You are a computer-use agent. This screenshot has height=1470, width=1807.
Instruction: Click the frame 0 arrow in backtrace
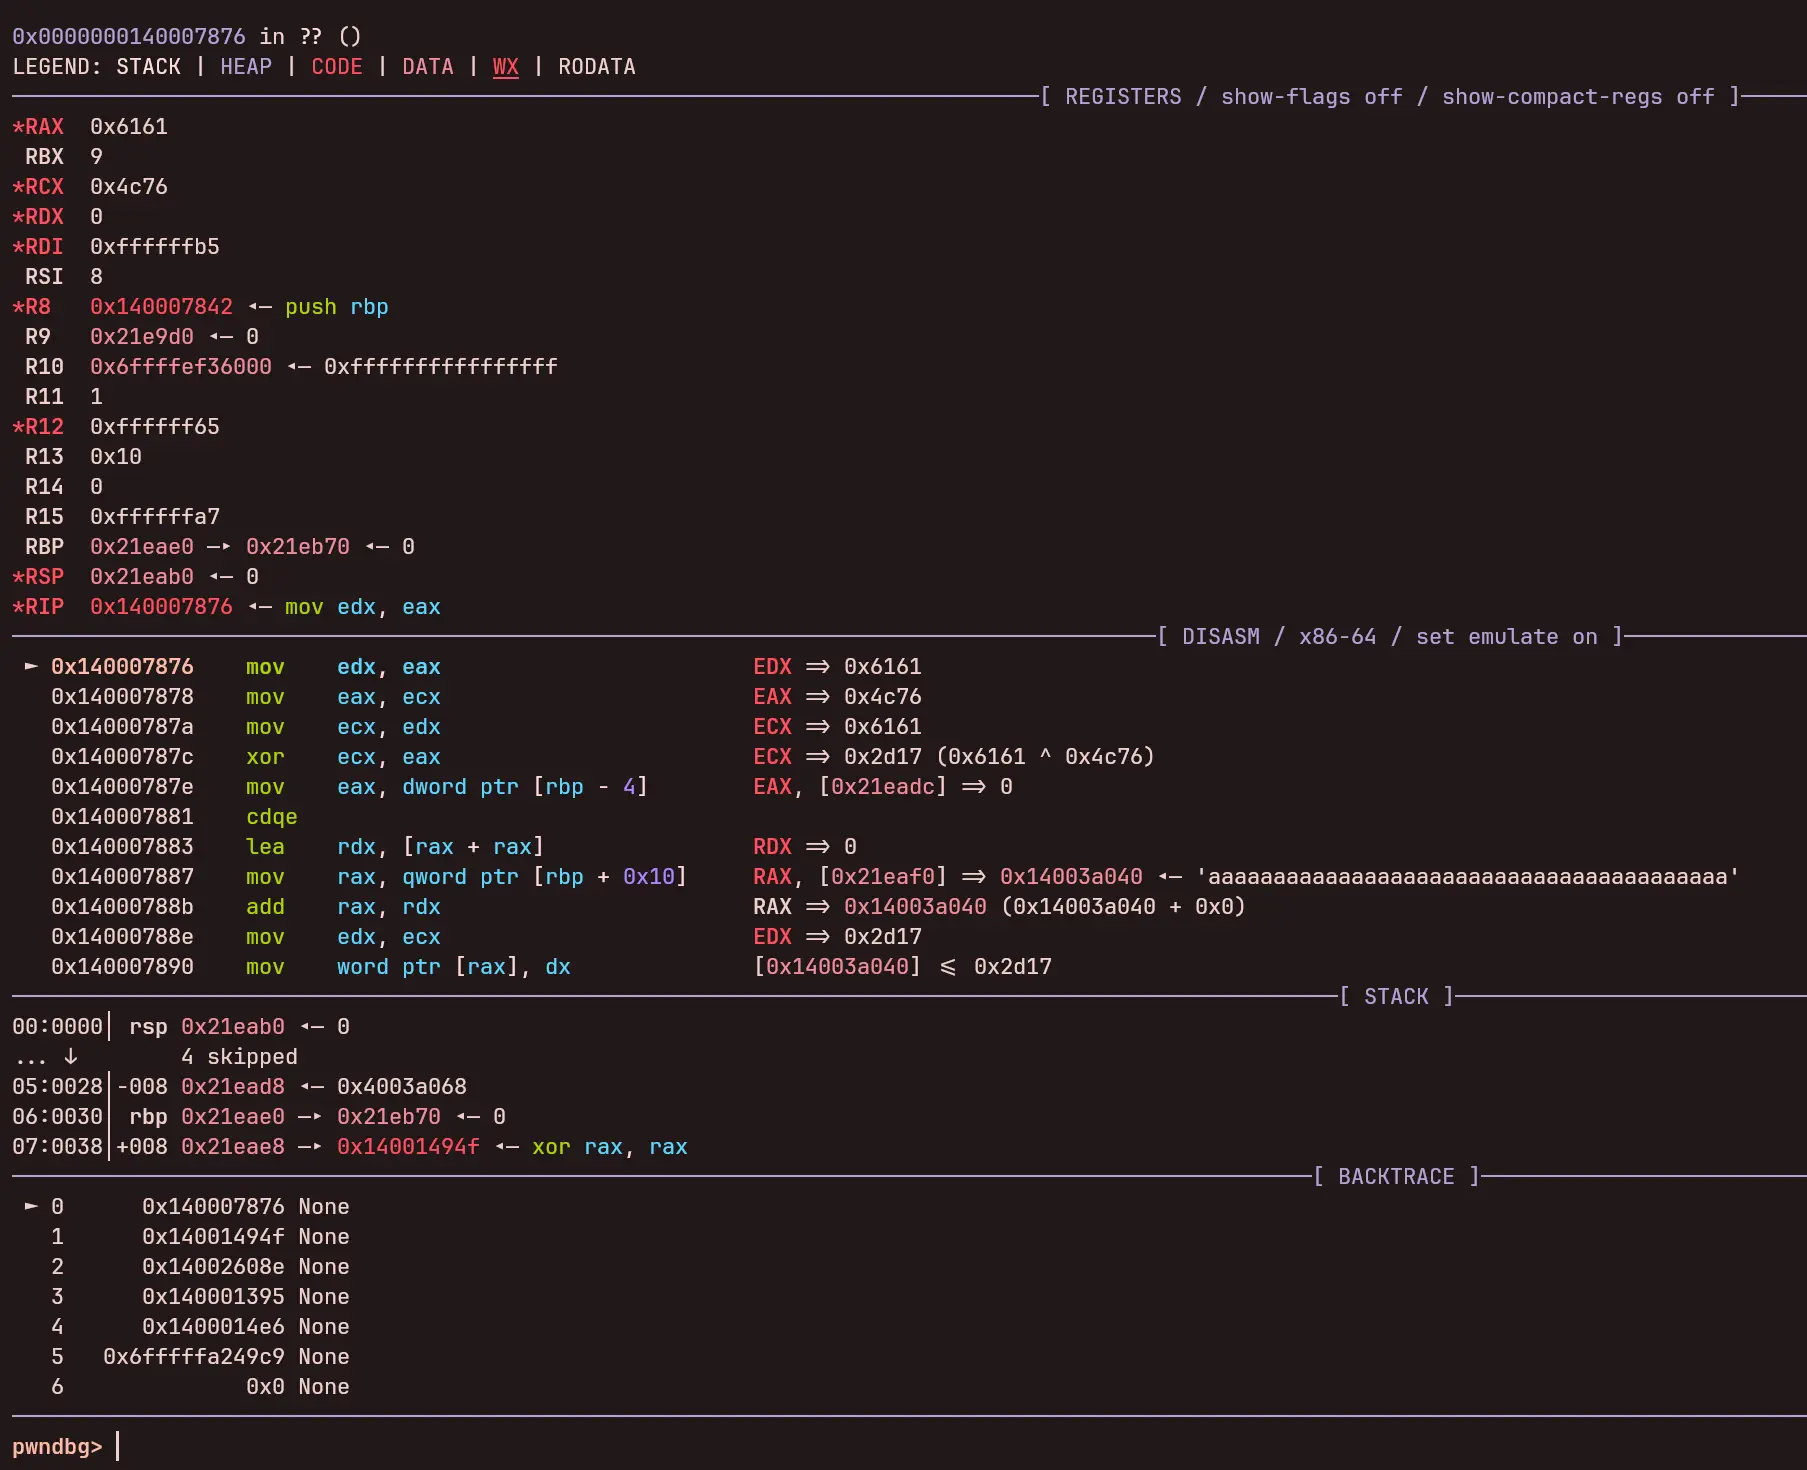point(31,1206)
